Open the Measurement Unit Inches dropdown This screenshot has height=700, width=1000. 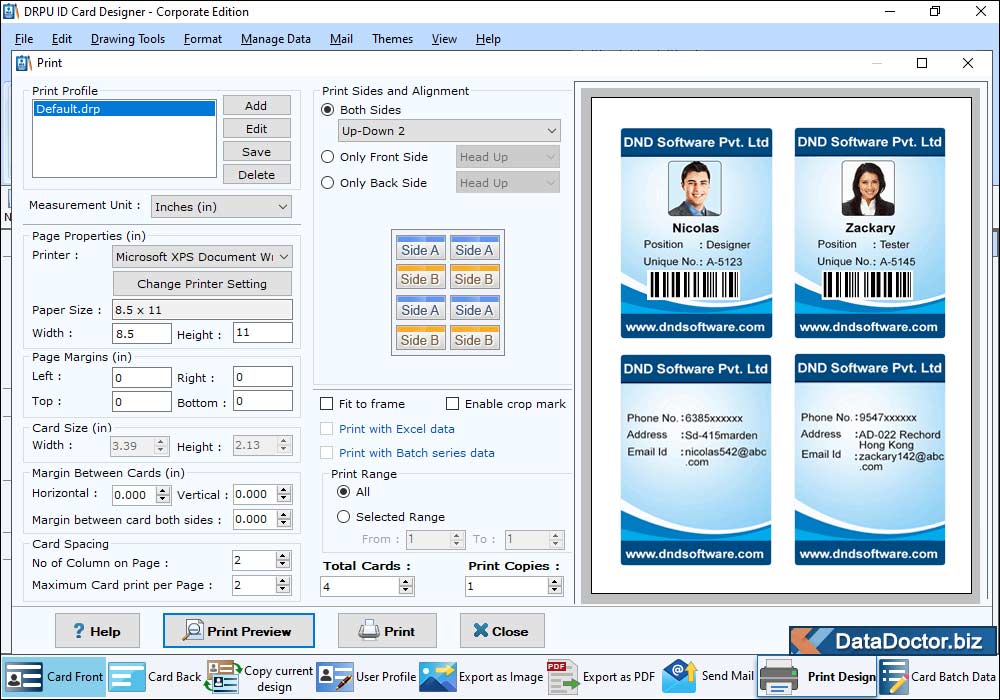(221, 207)
